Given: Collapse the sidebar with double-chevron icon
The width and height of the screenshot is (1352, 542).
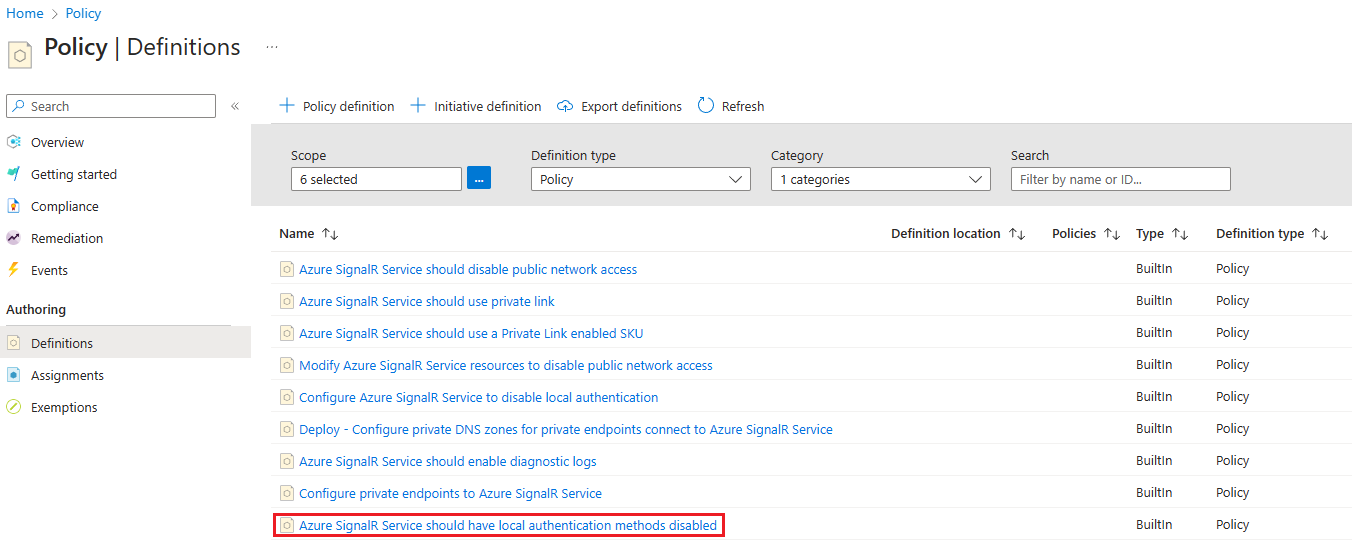Looking at the screenshot, I should click(x=235, y=106).
